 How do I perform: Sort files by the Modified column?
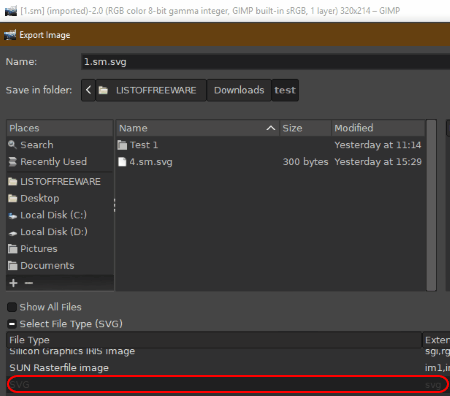(x=378, y=128)
